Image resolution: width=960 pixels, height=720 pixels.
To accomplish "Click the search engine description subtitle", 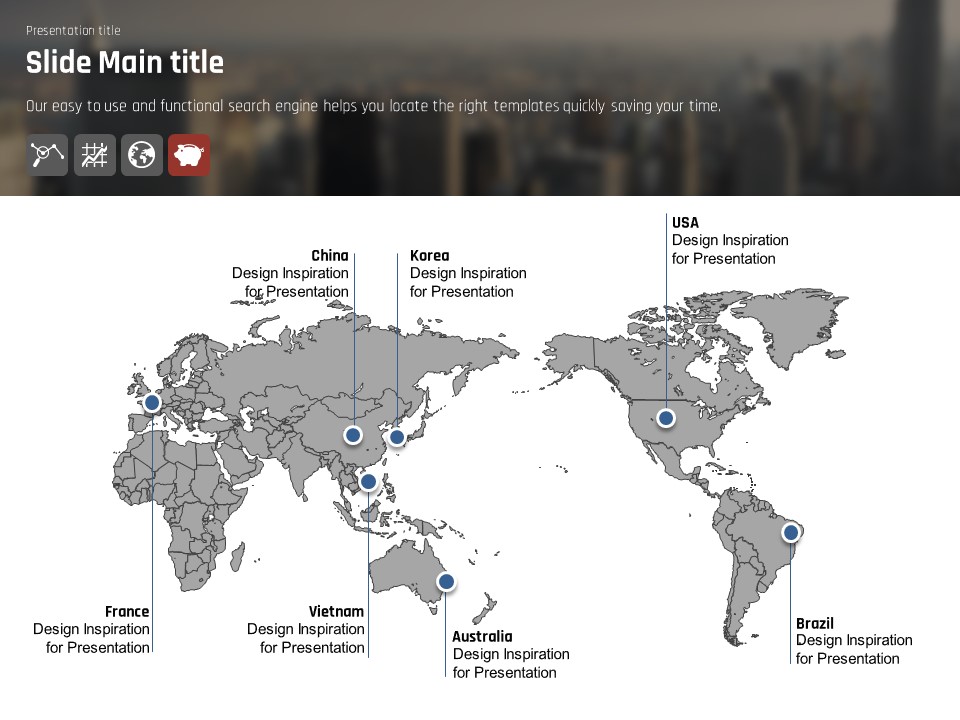I will pyautogui.click(x=373, y=106).
